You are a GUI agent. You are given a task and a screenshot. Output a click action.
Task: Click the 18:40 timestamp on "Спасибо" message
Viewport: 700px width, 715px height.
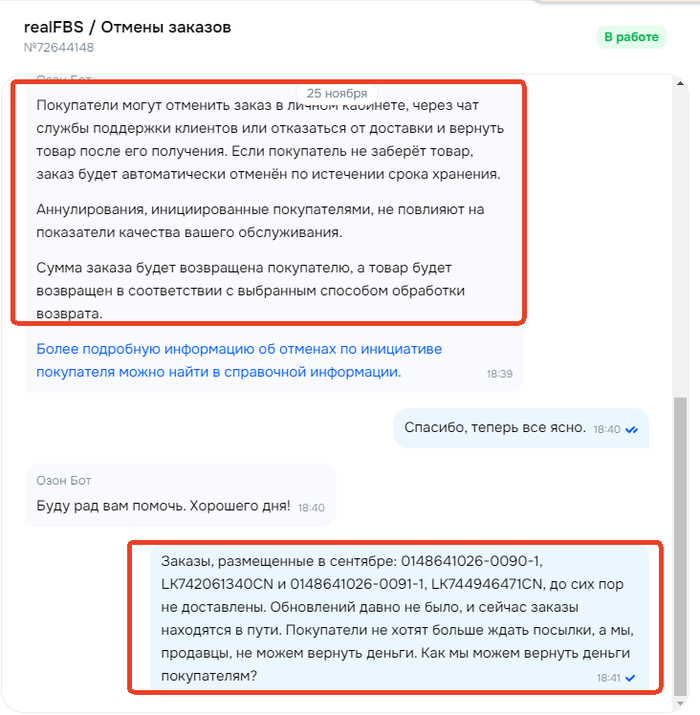(x=606, y=429)
